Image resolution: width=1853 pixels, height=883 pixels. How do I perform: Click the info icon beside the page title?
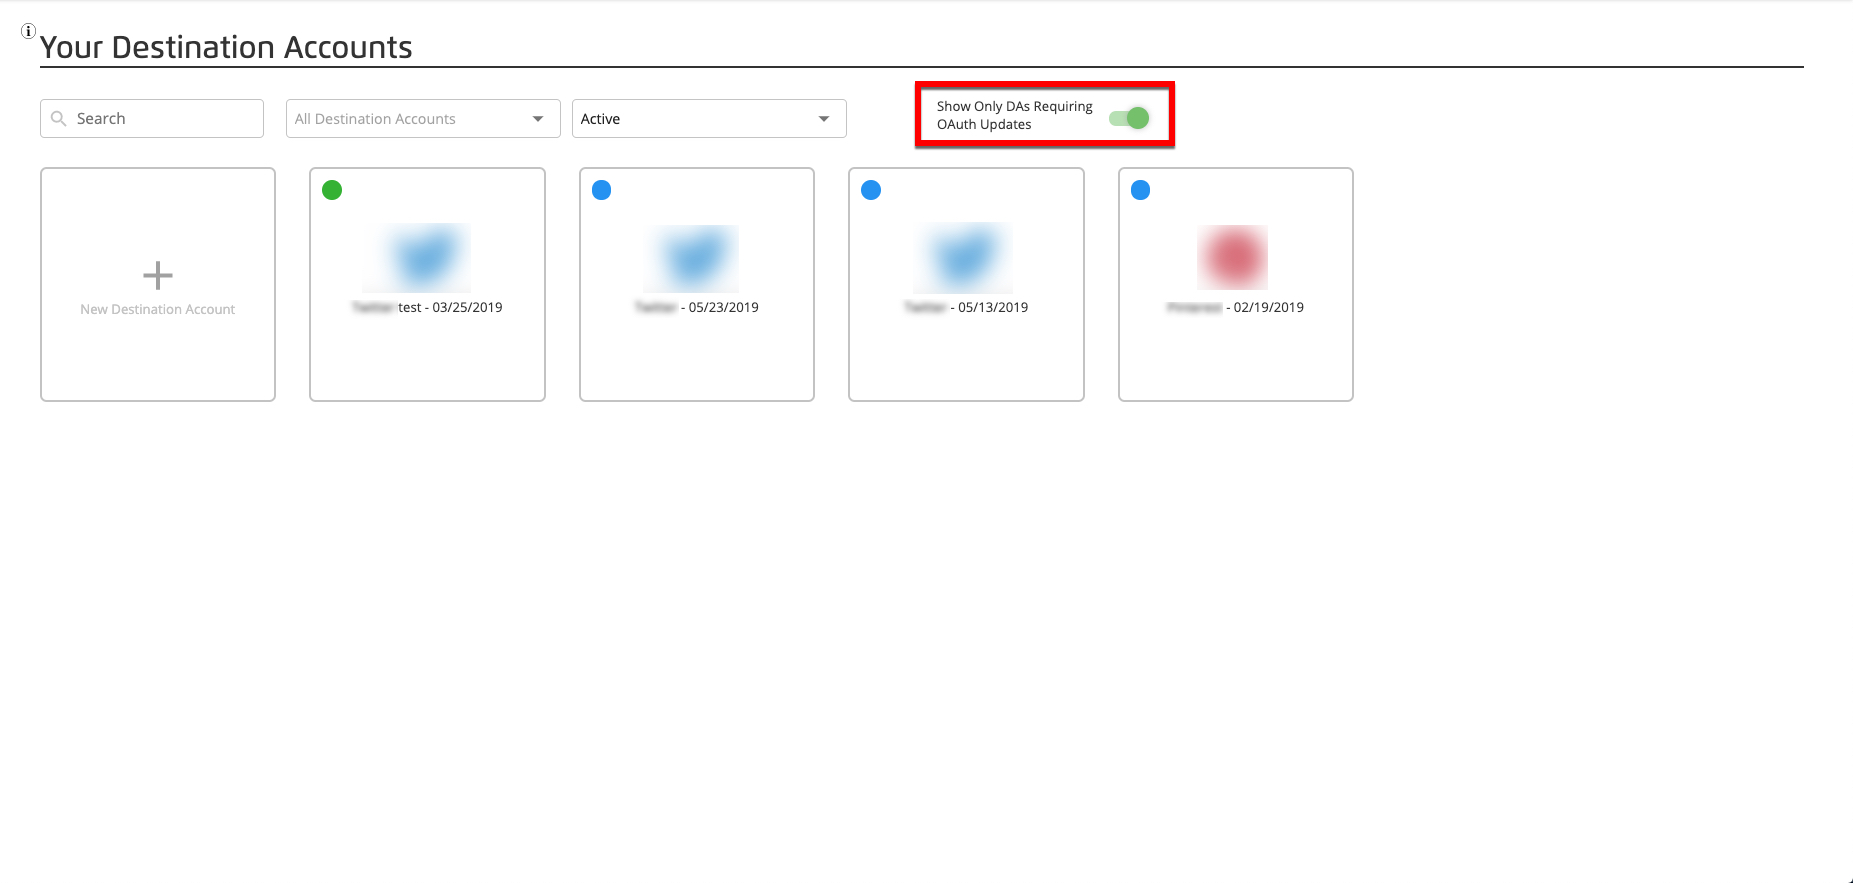point(29,31)
